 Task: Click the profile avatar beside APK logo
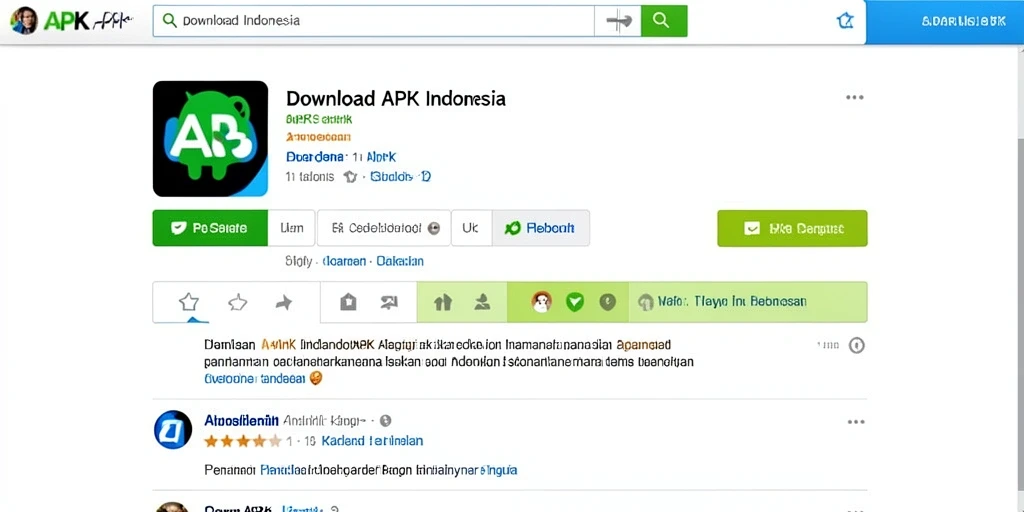(x=24, y=21)
